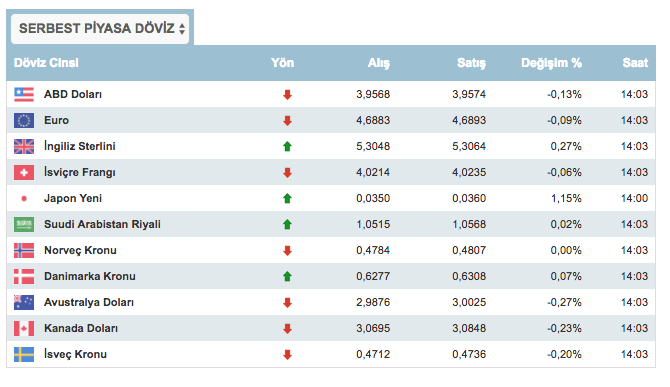Click the red down arrow for Euro
Screen dimensions: 670x387
(287, 120)
